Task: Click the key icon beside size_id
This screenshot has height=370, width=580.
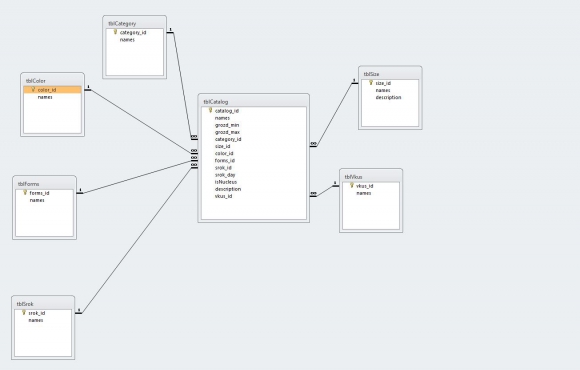Action: (371, 83)
